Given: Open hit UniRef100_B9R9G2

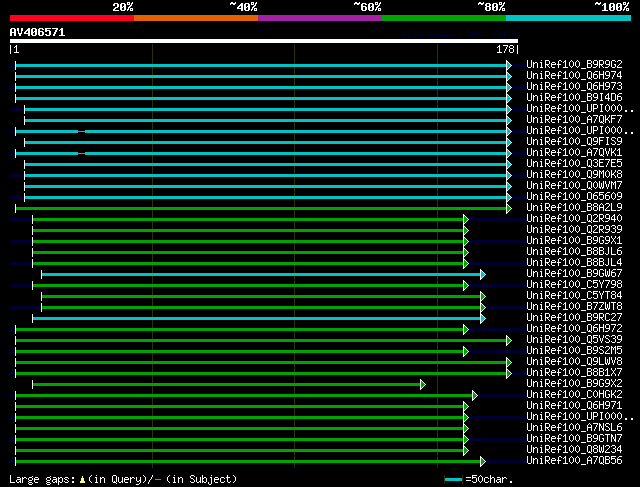Looking at the screenshot, I should (574, 64).
